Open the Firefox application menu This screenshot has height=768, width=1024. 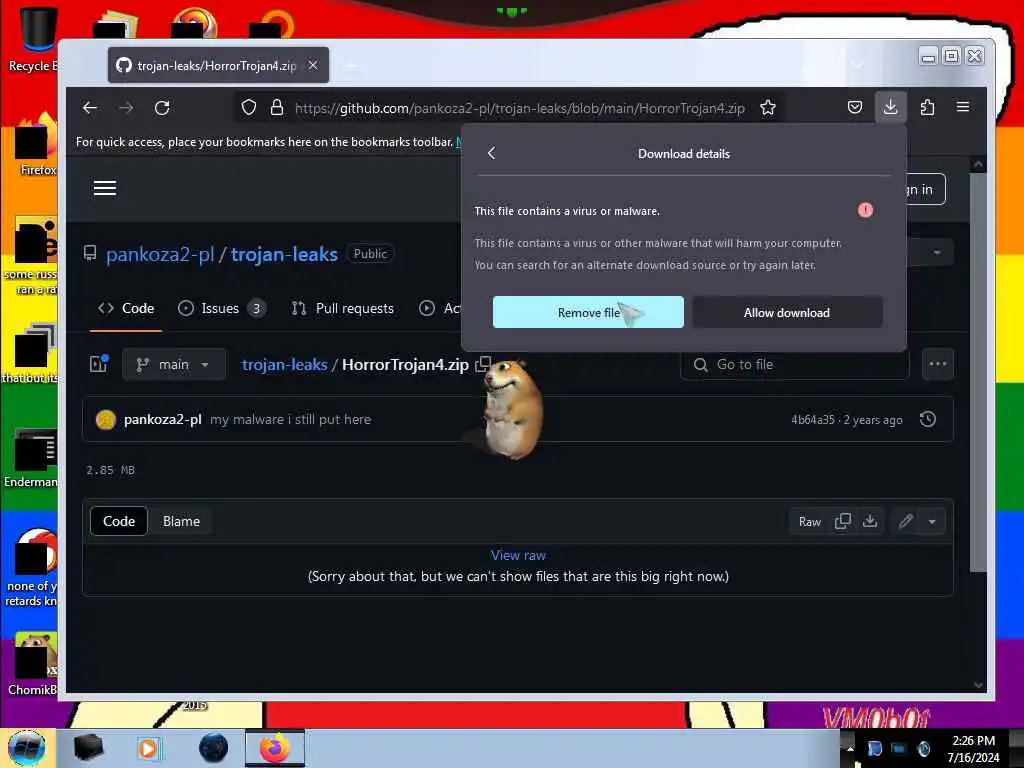(963, 106)
